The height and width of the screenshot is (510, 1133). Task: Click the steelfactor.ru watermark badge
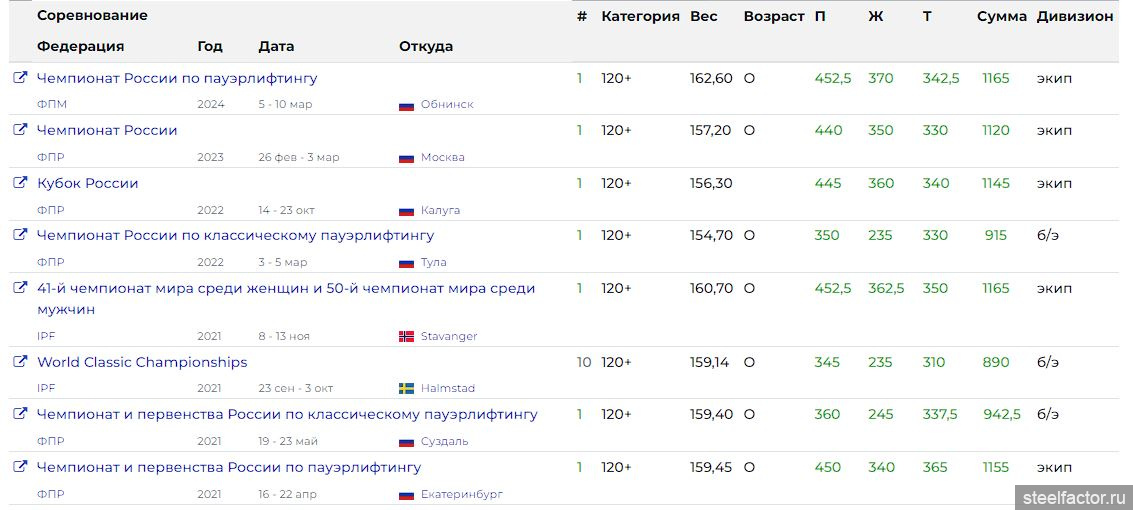[1074, 498]
